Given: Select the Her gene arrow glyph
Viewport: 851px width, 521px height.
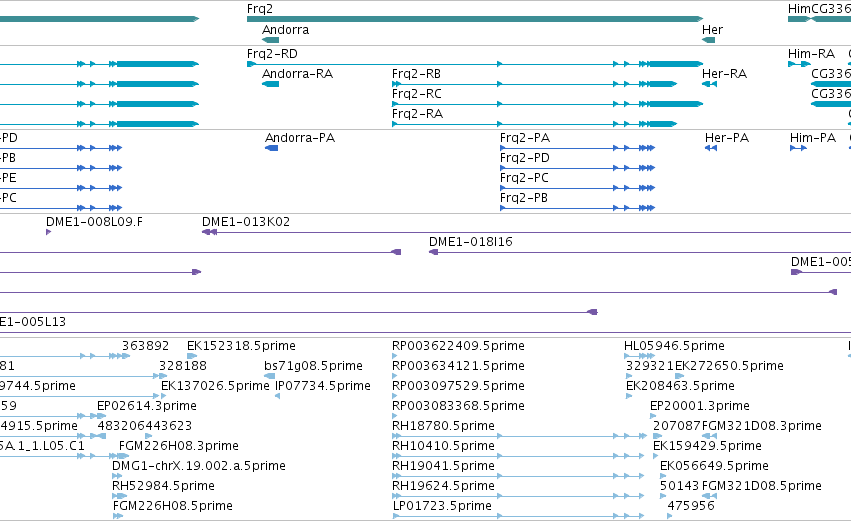Looking at the screenshot, I should [708, 40].
